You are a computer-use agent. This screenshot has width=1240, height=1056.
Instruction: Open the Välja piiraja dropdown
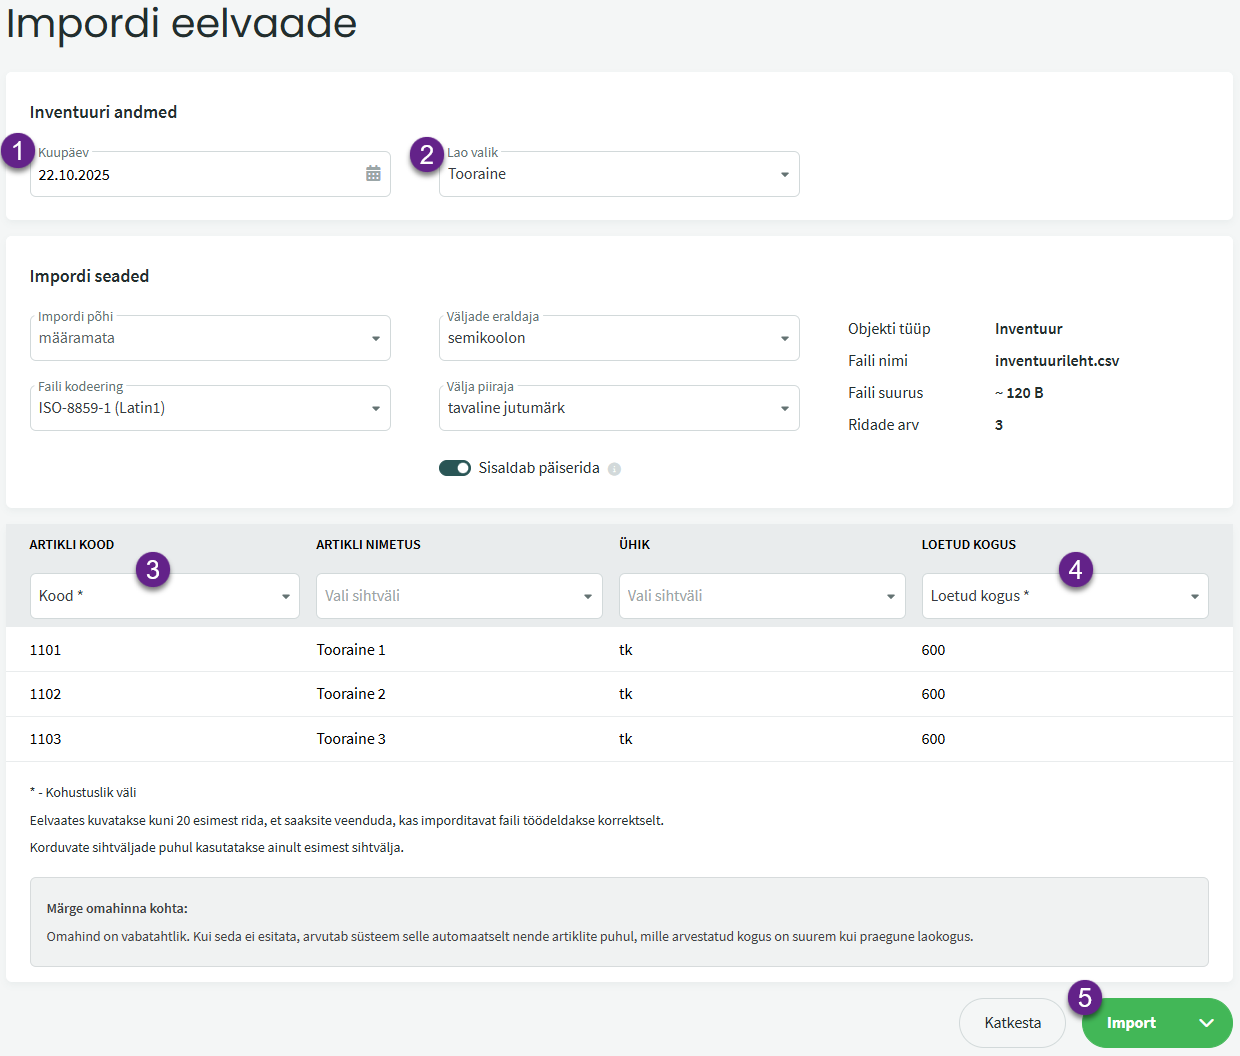(618, 408)
